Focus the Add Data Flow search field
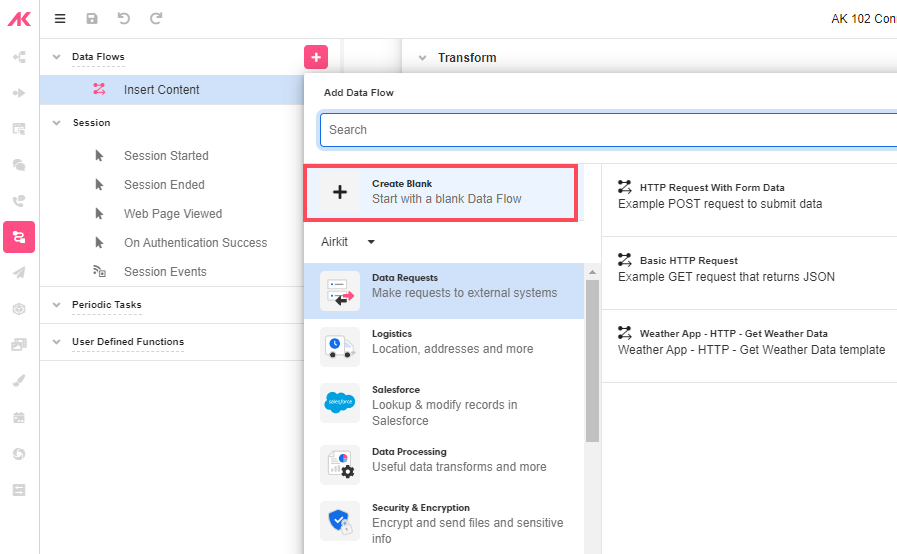Screen dimensions: 897x554 pos(608,130)
